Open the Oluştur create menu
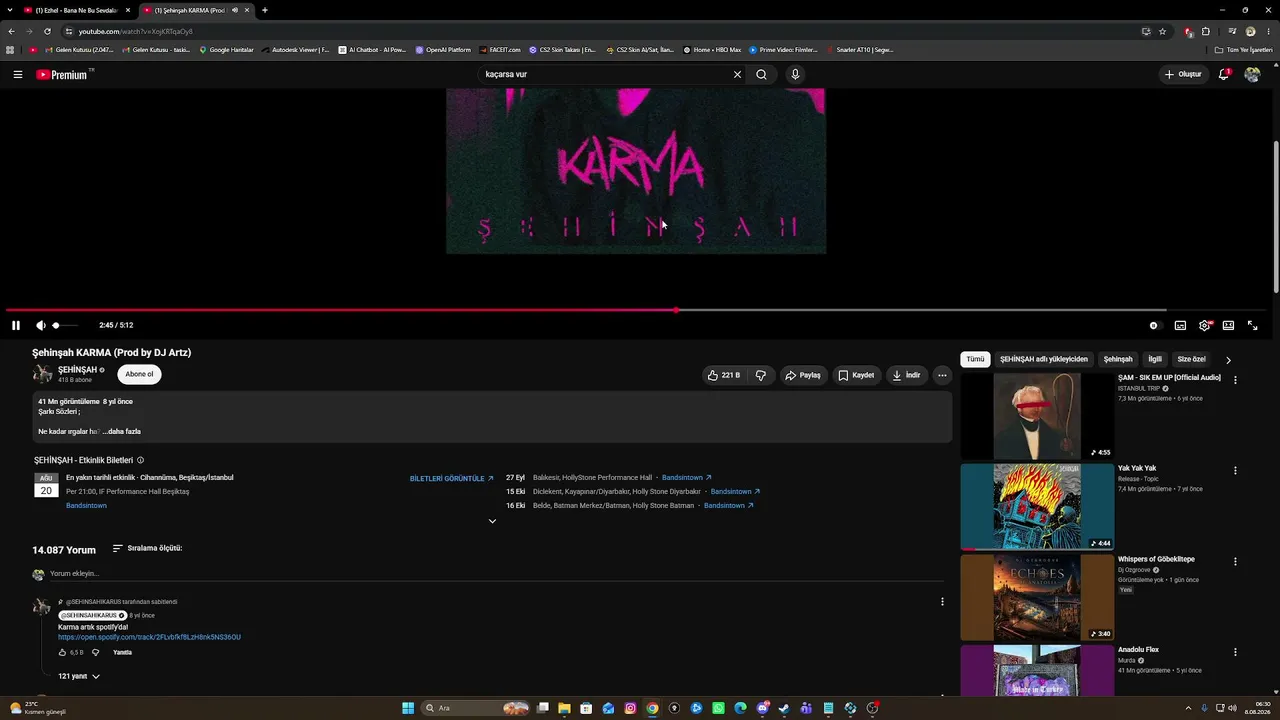Viewport: 1280px width, 720px height. point(1183,74)
